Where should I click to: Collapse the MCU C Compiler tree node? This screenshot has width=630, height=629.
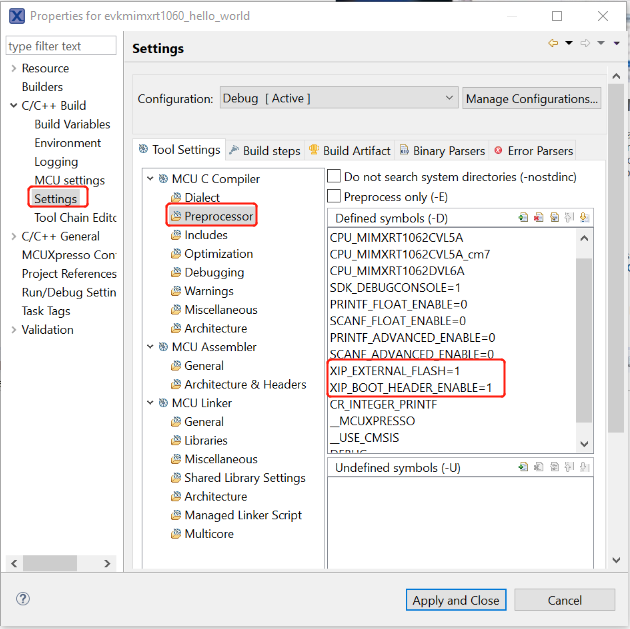click(150, 179)
